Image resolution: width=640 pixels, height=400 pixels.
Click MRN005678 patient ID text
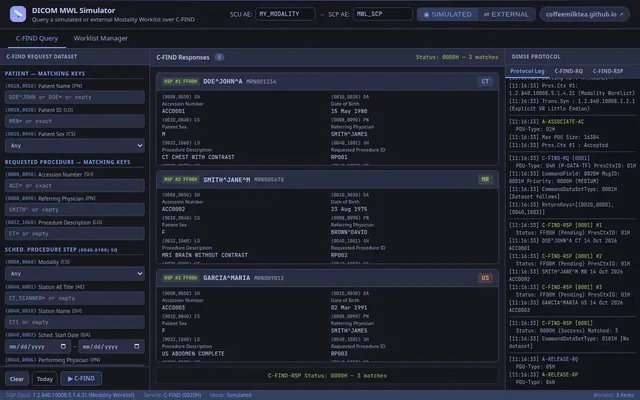(x=269, y=180)
